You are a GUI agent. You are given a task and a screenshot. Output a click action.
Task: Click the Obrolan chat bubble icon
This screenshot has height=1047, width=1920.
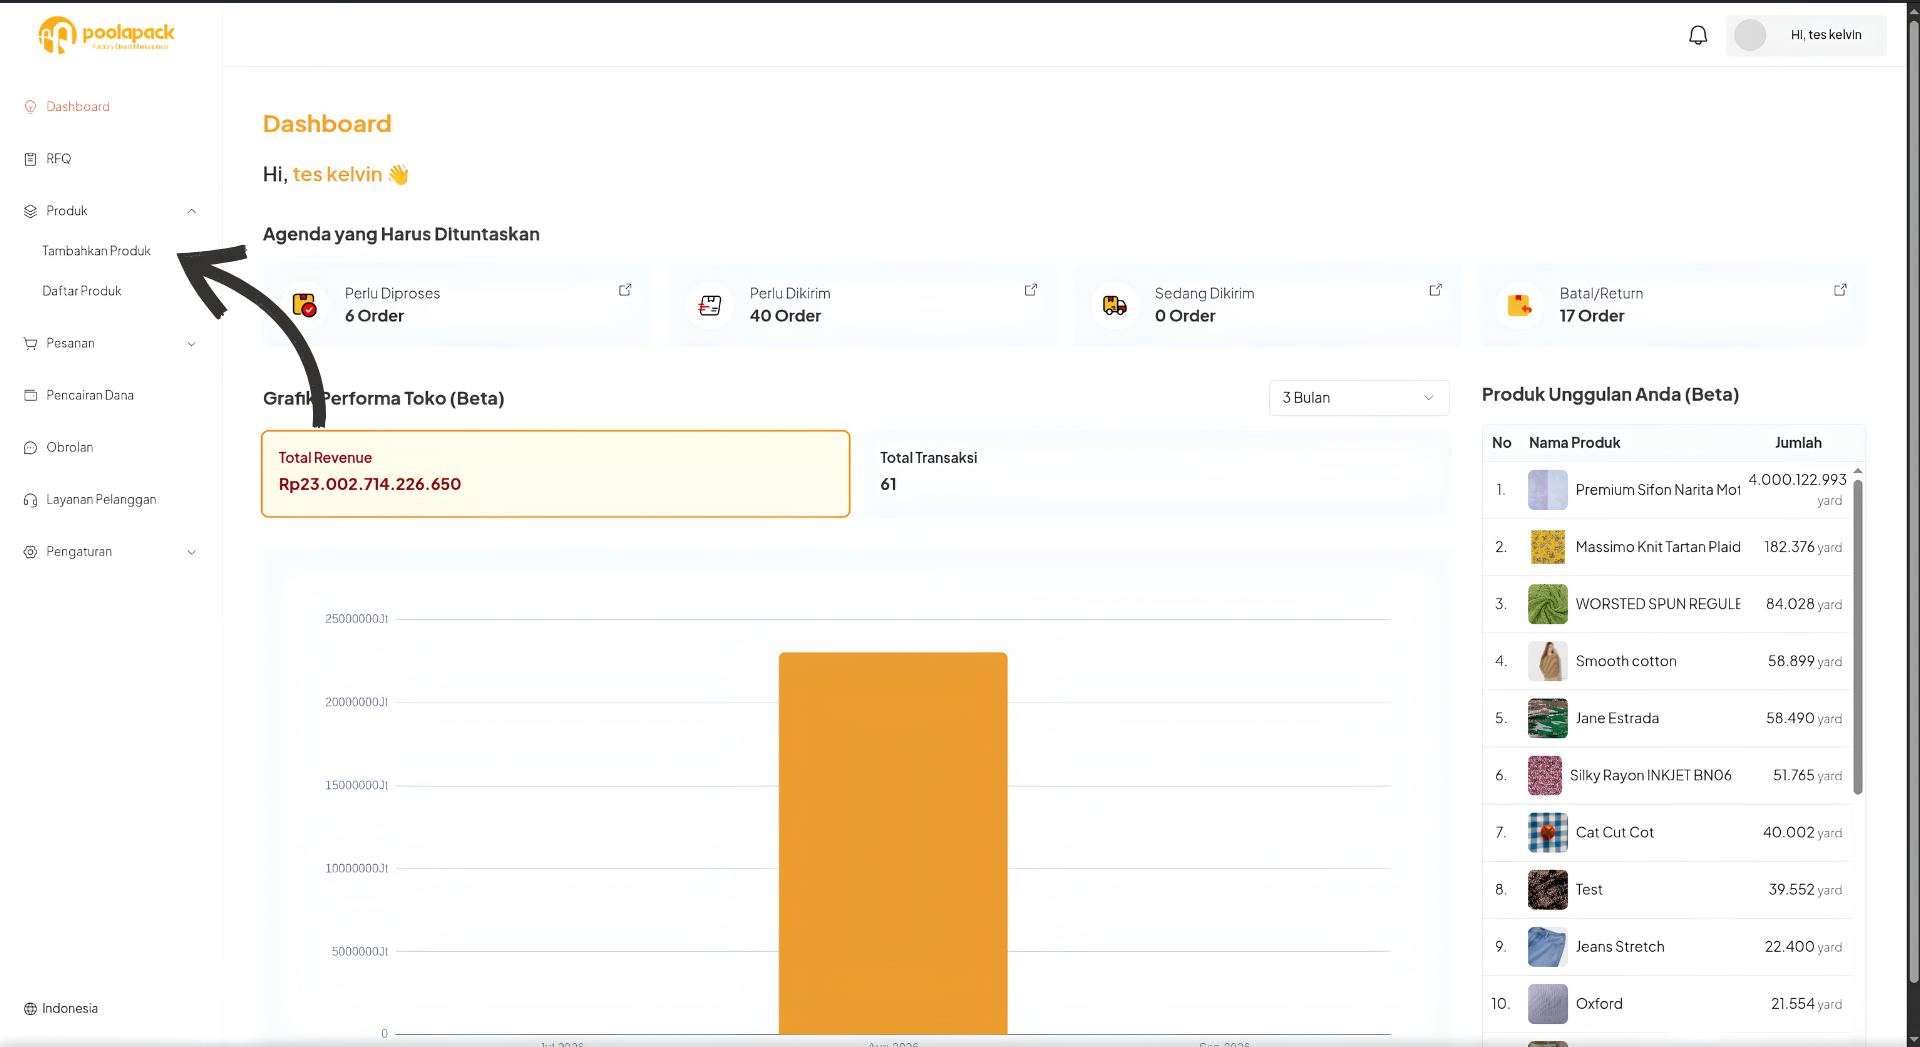[x=30, y=447]
